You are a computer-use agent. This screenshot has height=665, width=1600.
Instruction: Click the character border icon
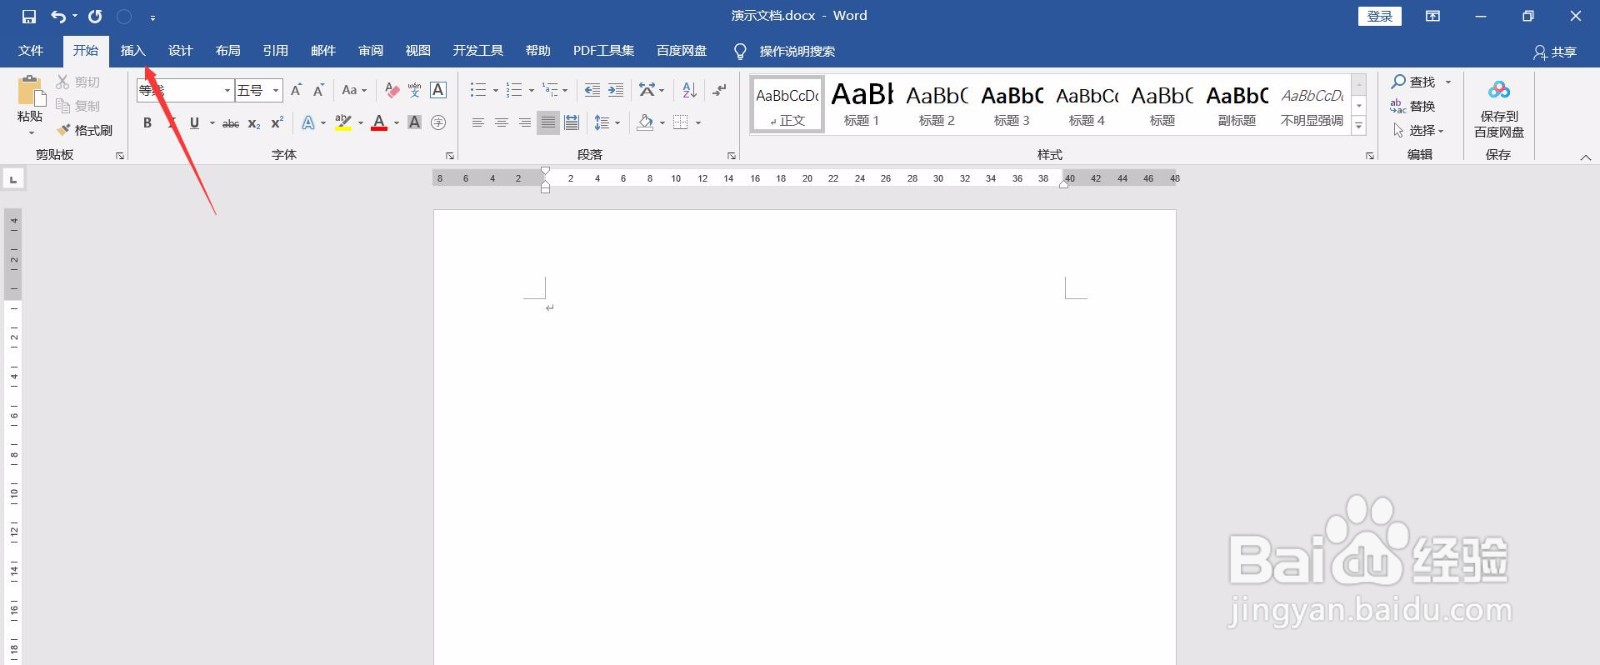coord(438,90)
